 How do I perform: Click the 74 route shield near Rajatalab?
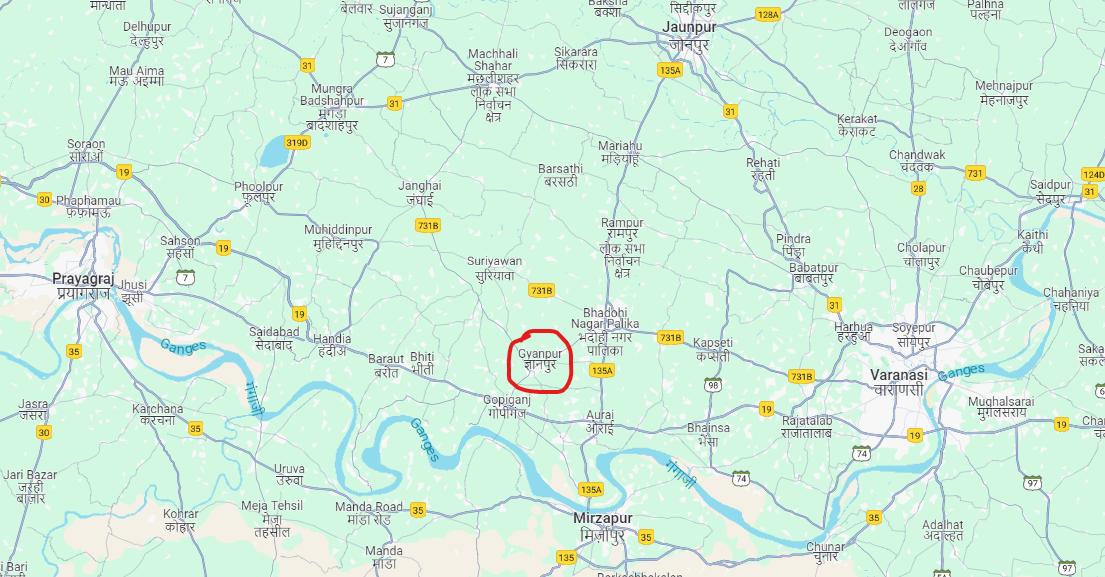(x=861, y=453)
